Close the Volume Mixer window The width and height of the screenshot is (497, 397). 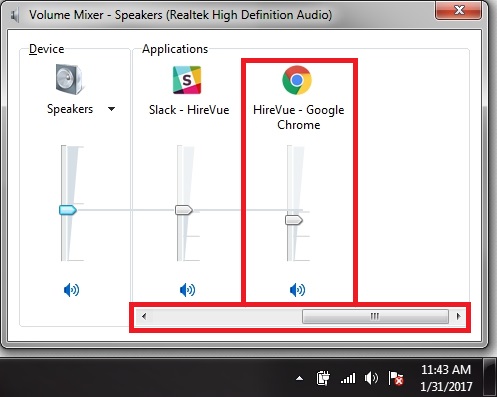point(459,10)
